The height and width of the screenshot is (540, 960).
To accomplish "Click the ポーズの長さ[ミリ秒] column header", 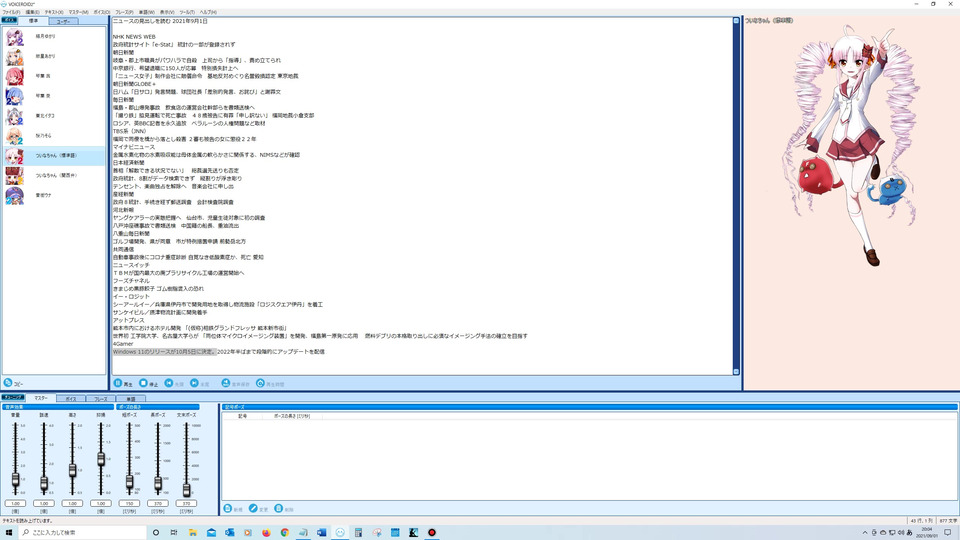I will coord(291,416).
